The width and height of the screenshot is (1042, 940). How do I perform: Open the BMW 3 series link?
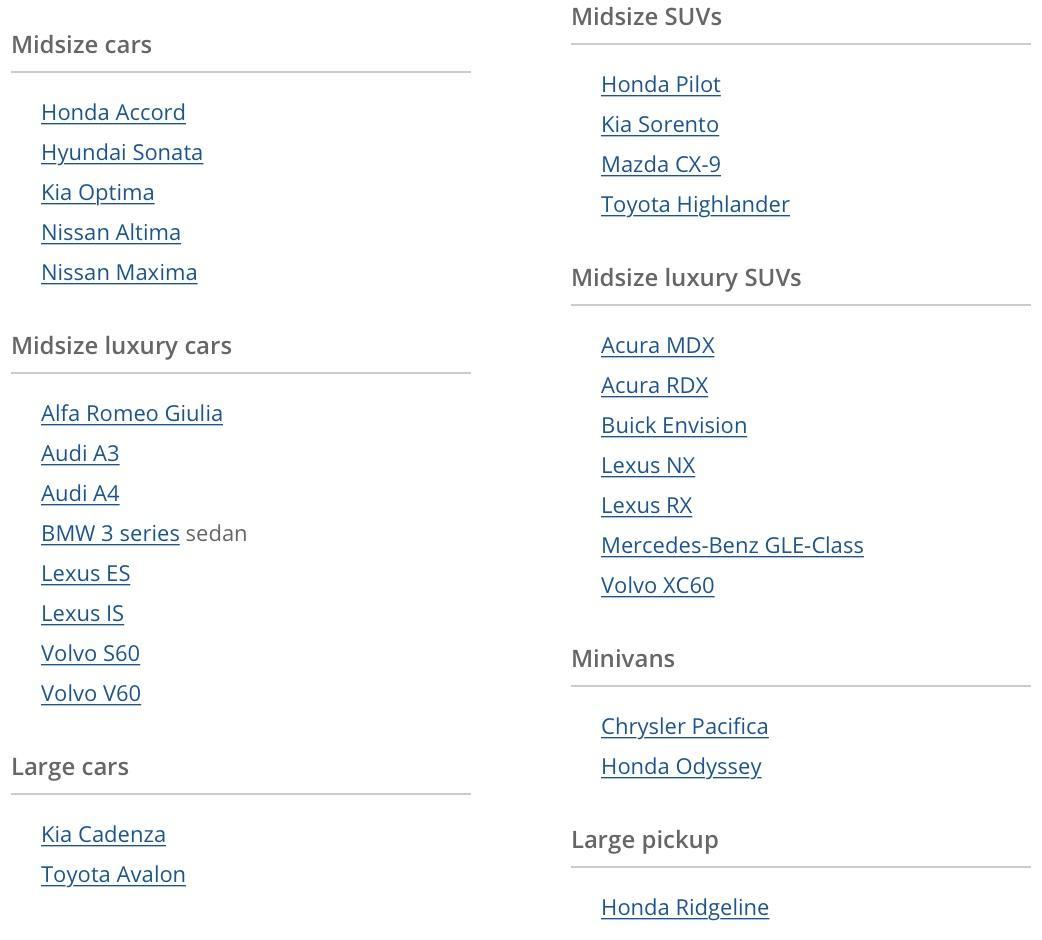[110, 533]
